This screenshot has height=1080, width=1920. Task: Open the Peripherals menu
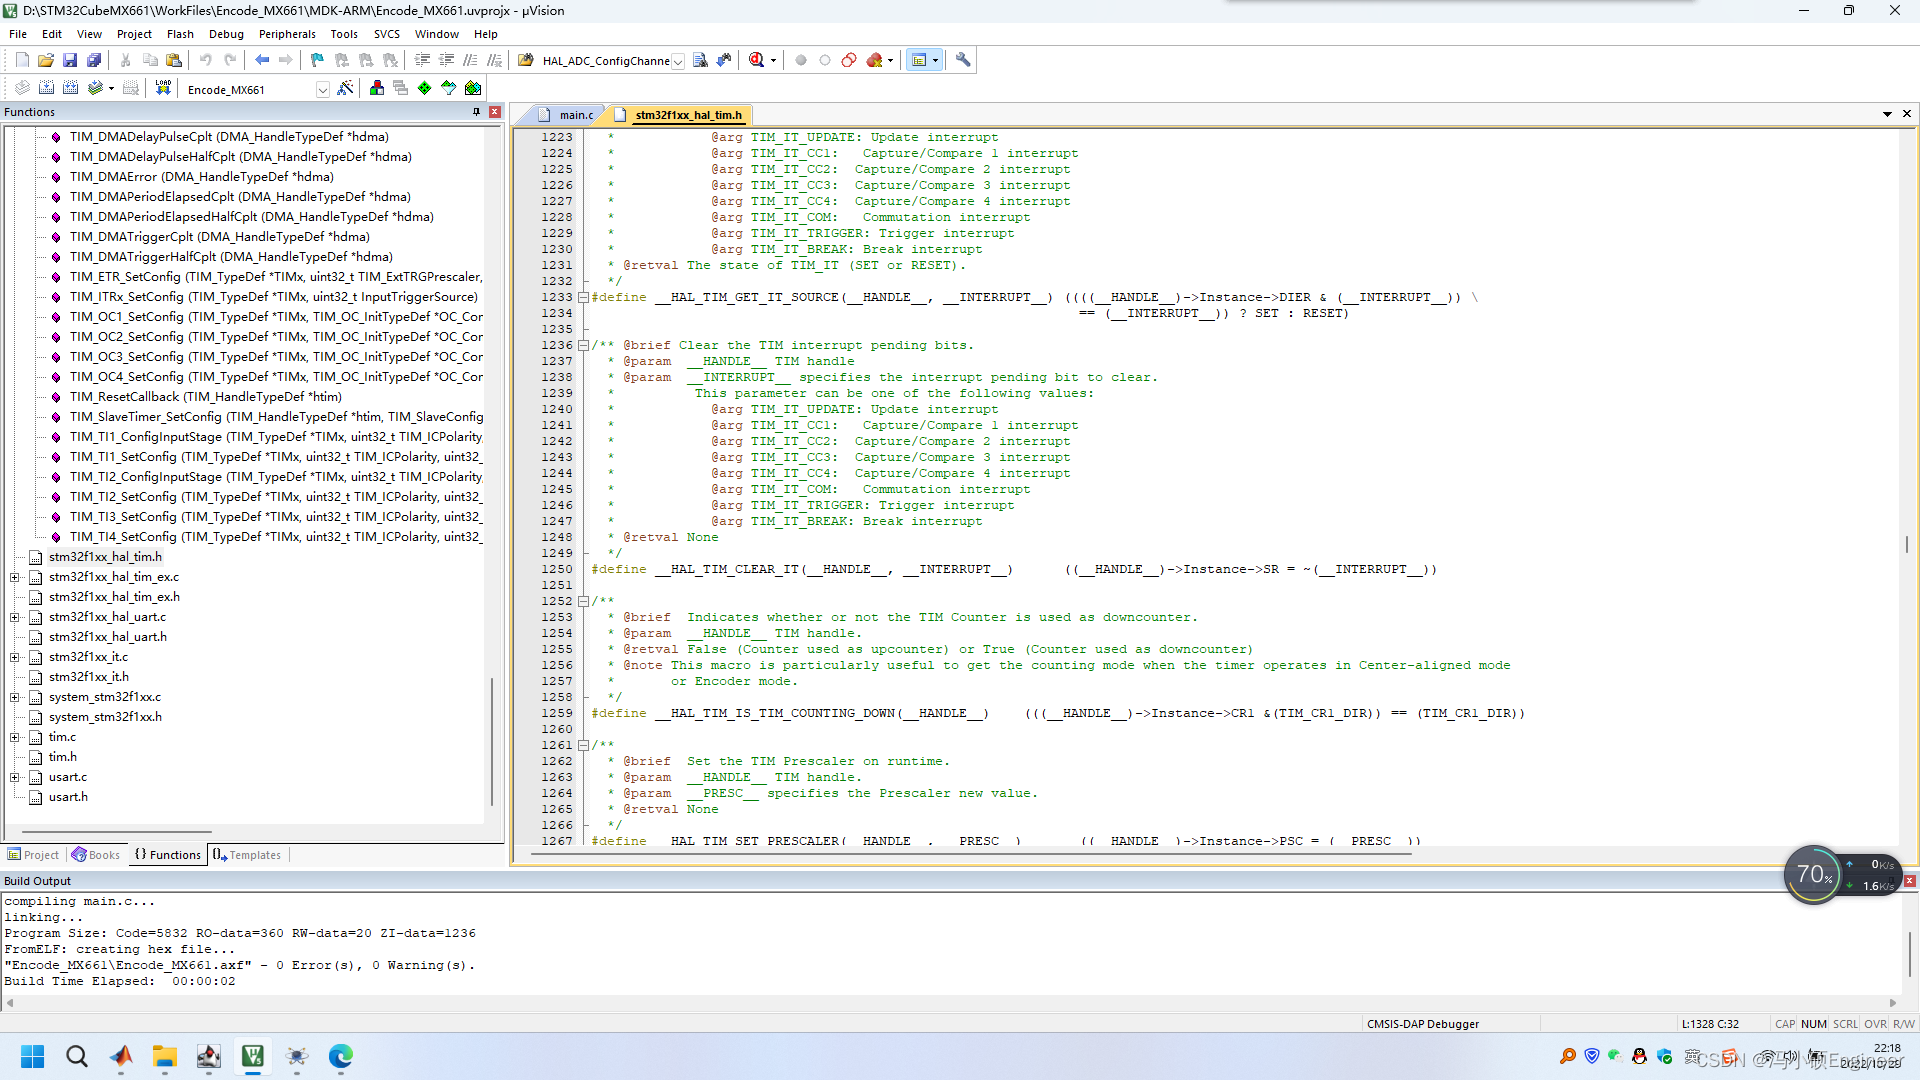pos(287,33)
